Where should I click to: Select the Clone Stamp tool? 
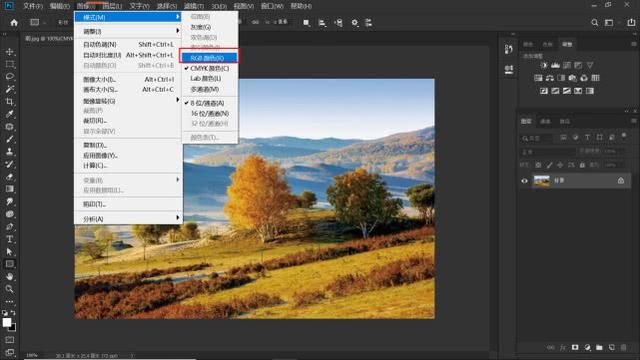tap(9, 151)
